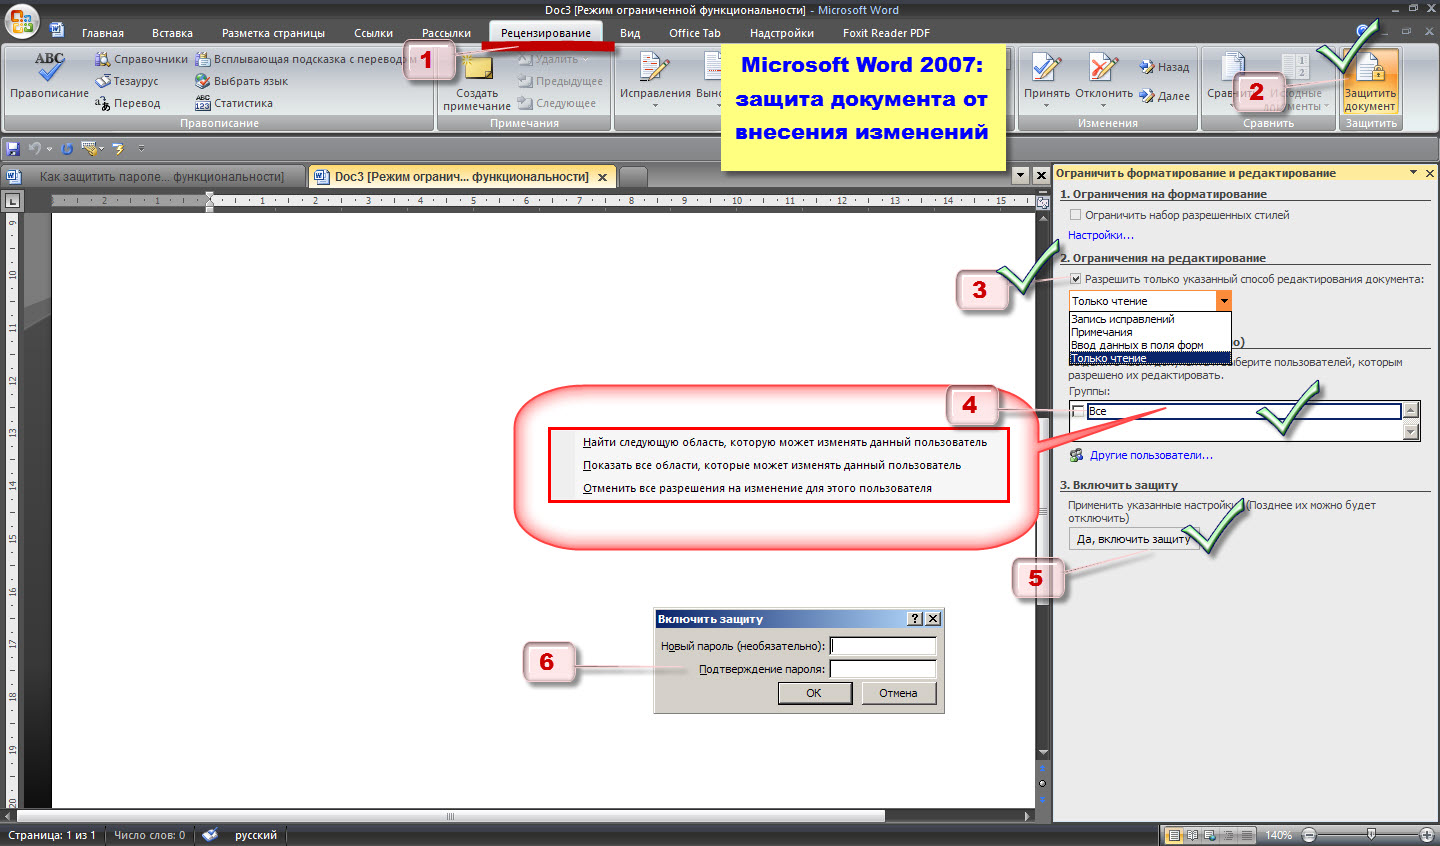The height and width of the screenshot is (846, 1440).
Task: Switch to outline view
Action: tap(1228, 835)
